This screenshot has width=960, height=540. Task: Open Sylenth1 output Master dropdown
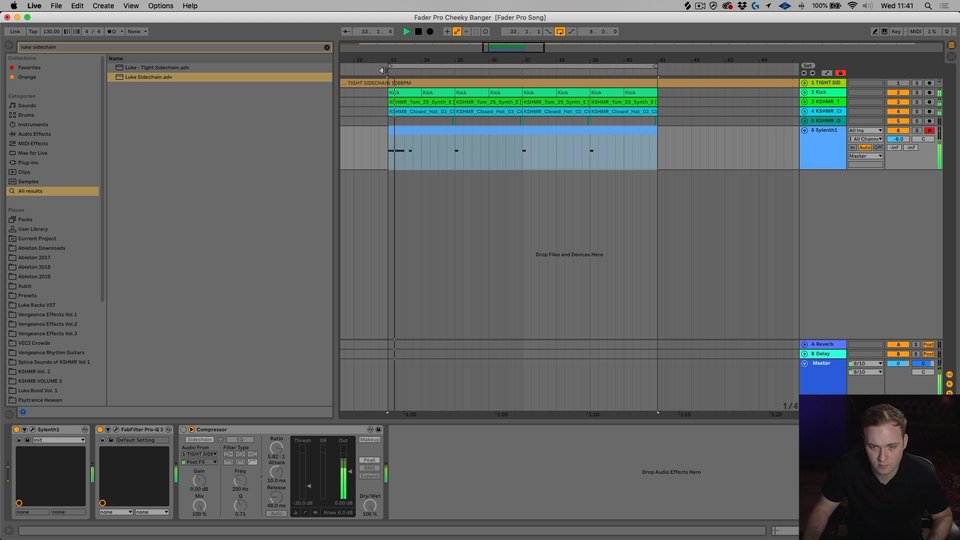pos(865,156)
